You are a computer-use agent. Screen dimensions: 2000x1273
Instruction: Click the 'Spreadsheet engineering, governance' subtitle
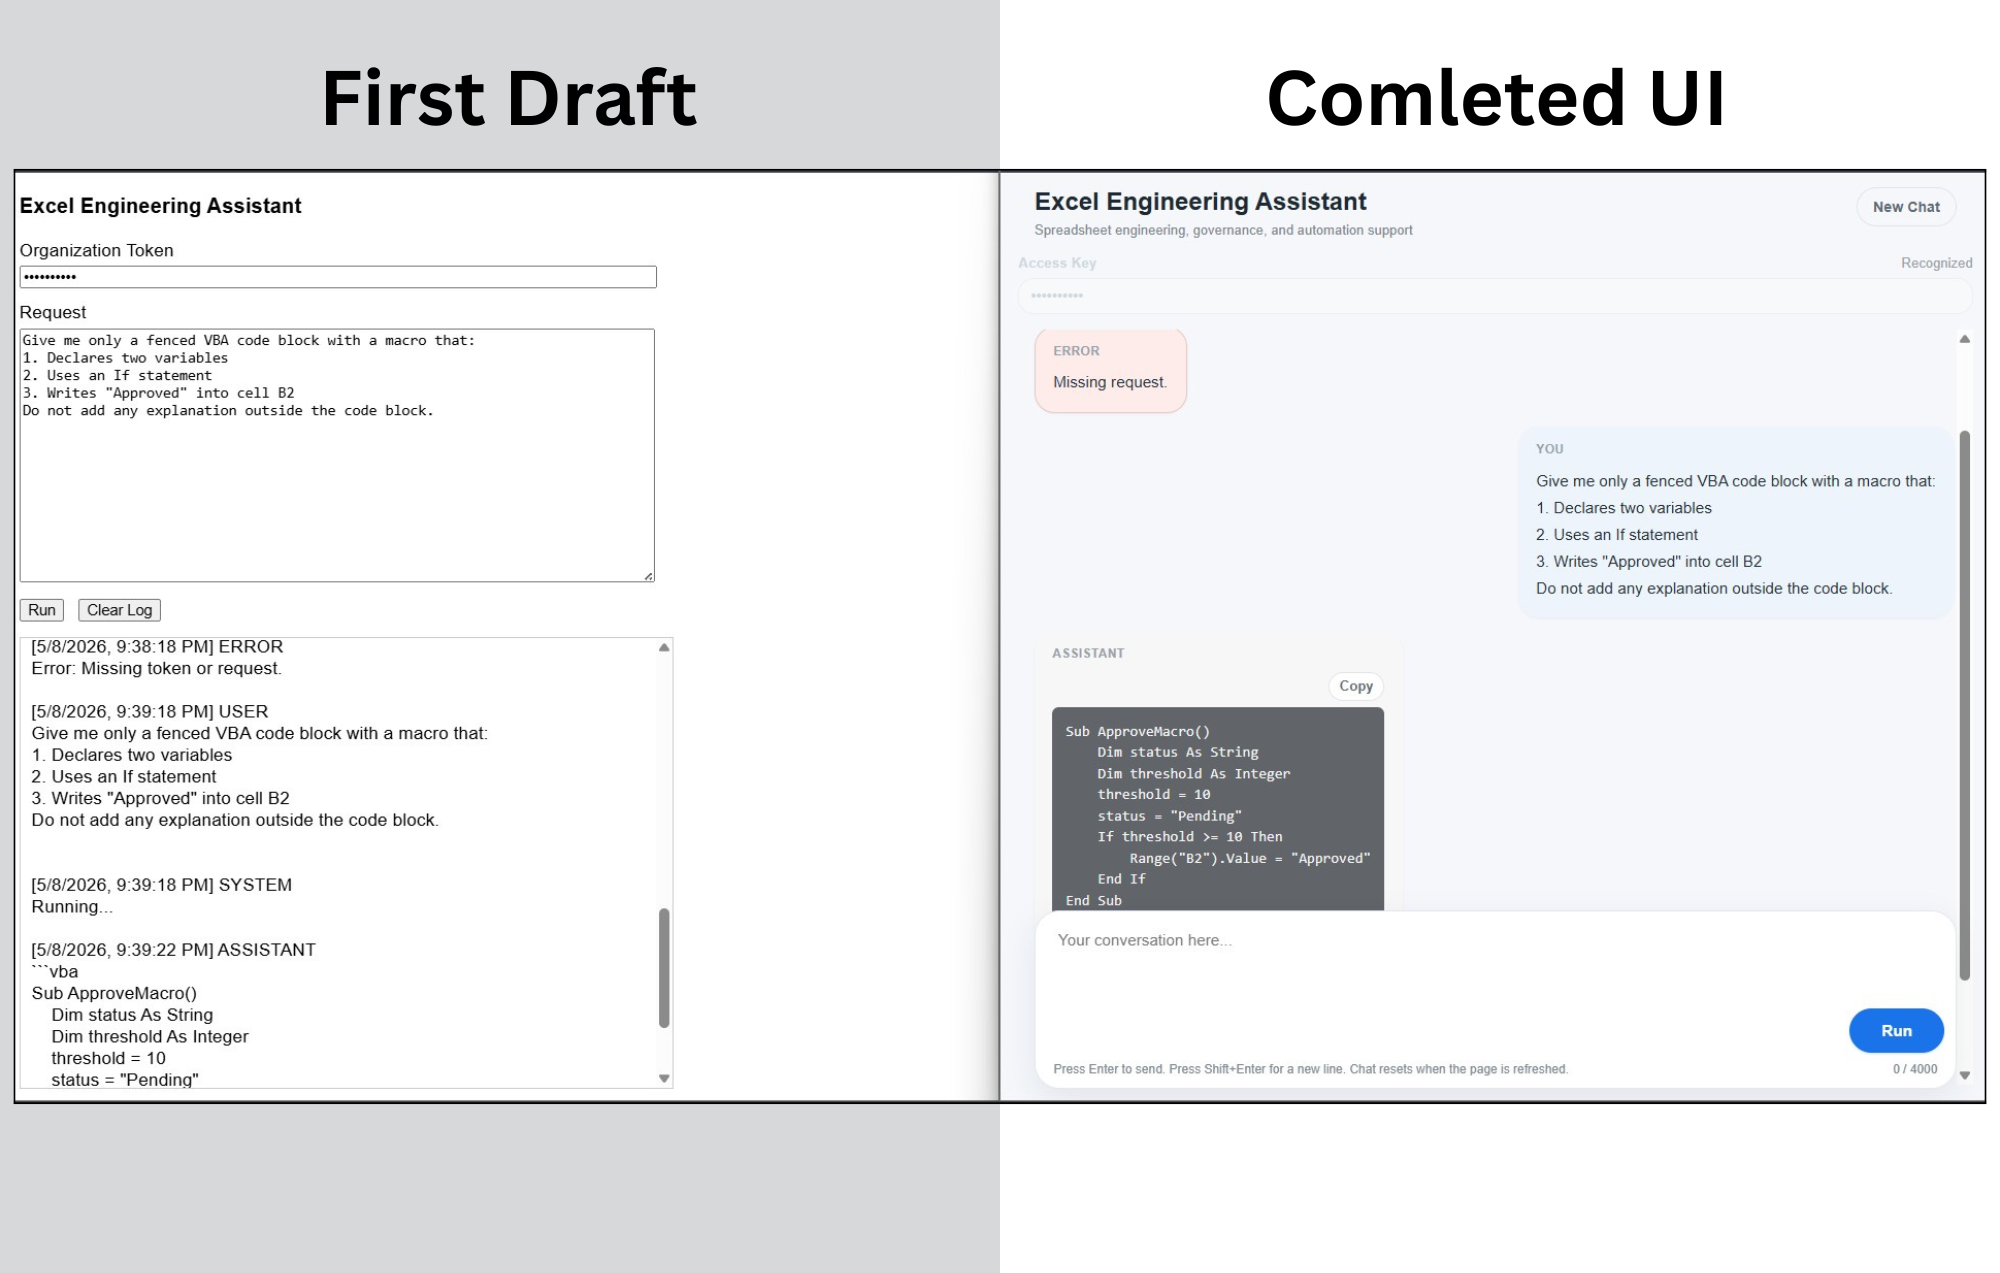point(1223,231)
